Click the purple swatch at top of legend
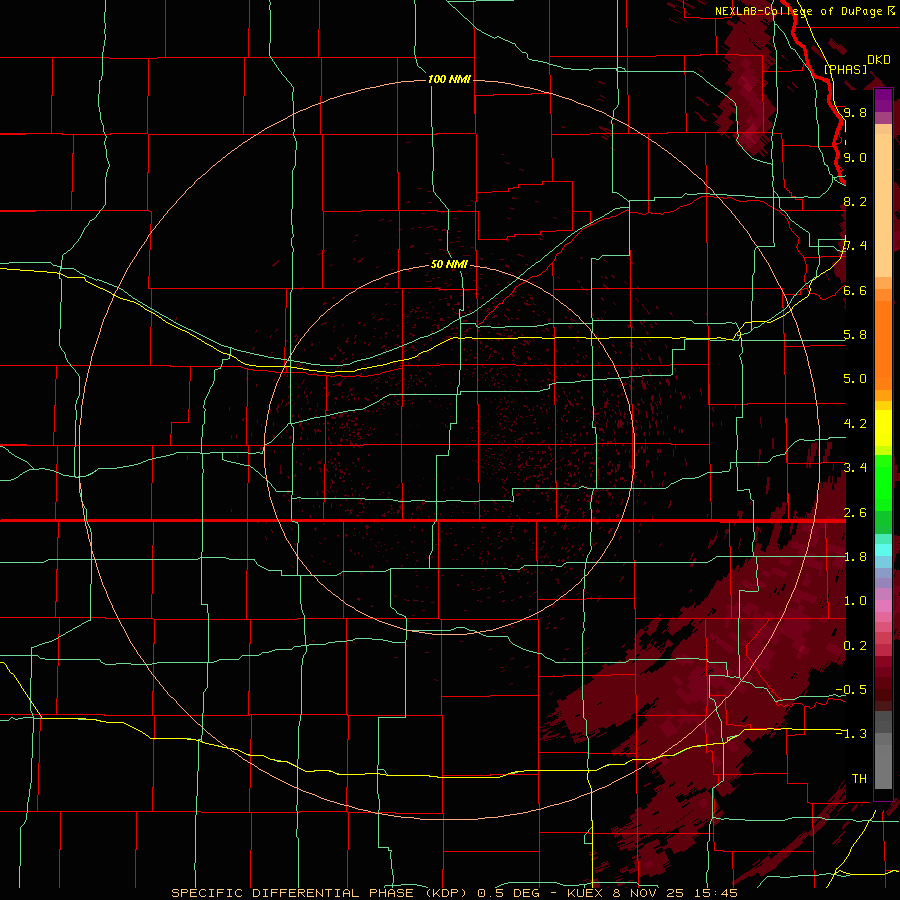 click(x=883, y=100)
